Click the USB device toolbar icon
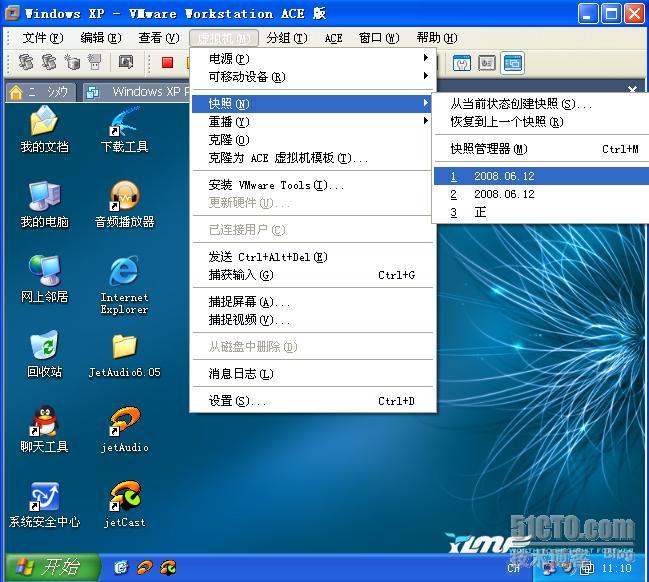 [95, 63]
